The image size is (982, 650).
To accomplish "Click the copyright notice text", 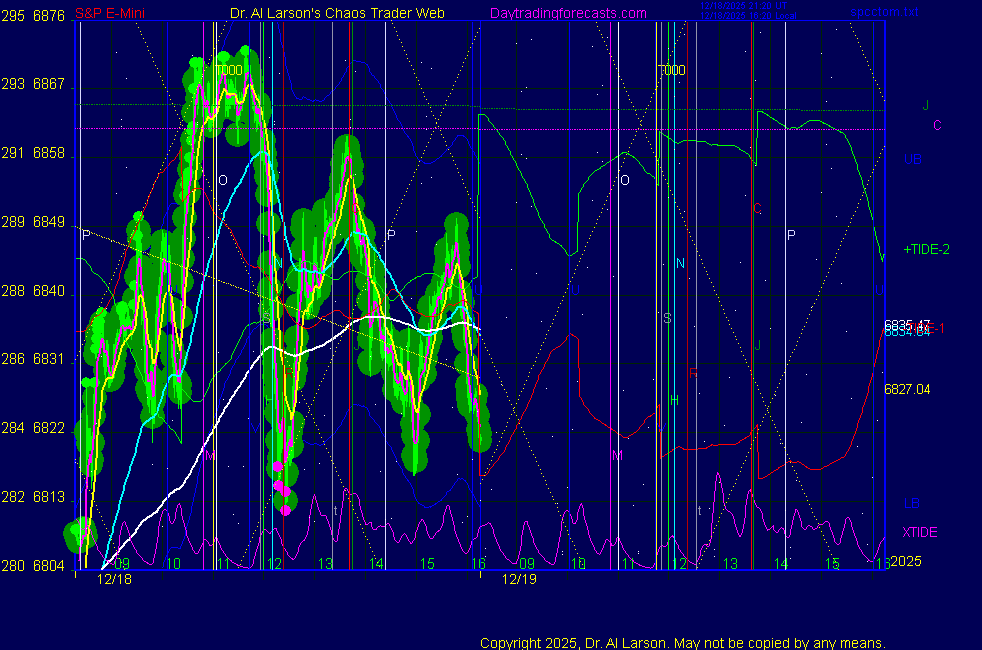I will [682, 643].
